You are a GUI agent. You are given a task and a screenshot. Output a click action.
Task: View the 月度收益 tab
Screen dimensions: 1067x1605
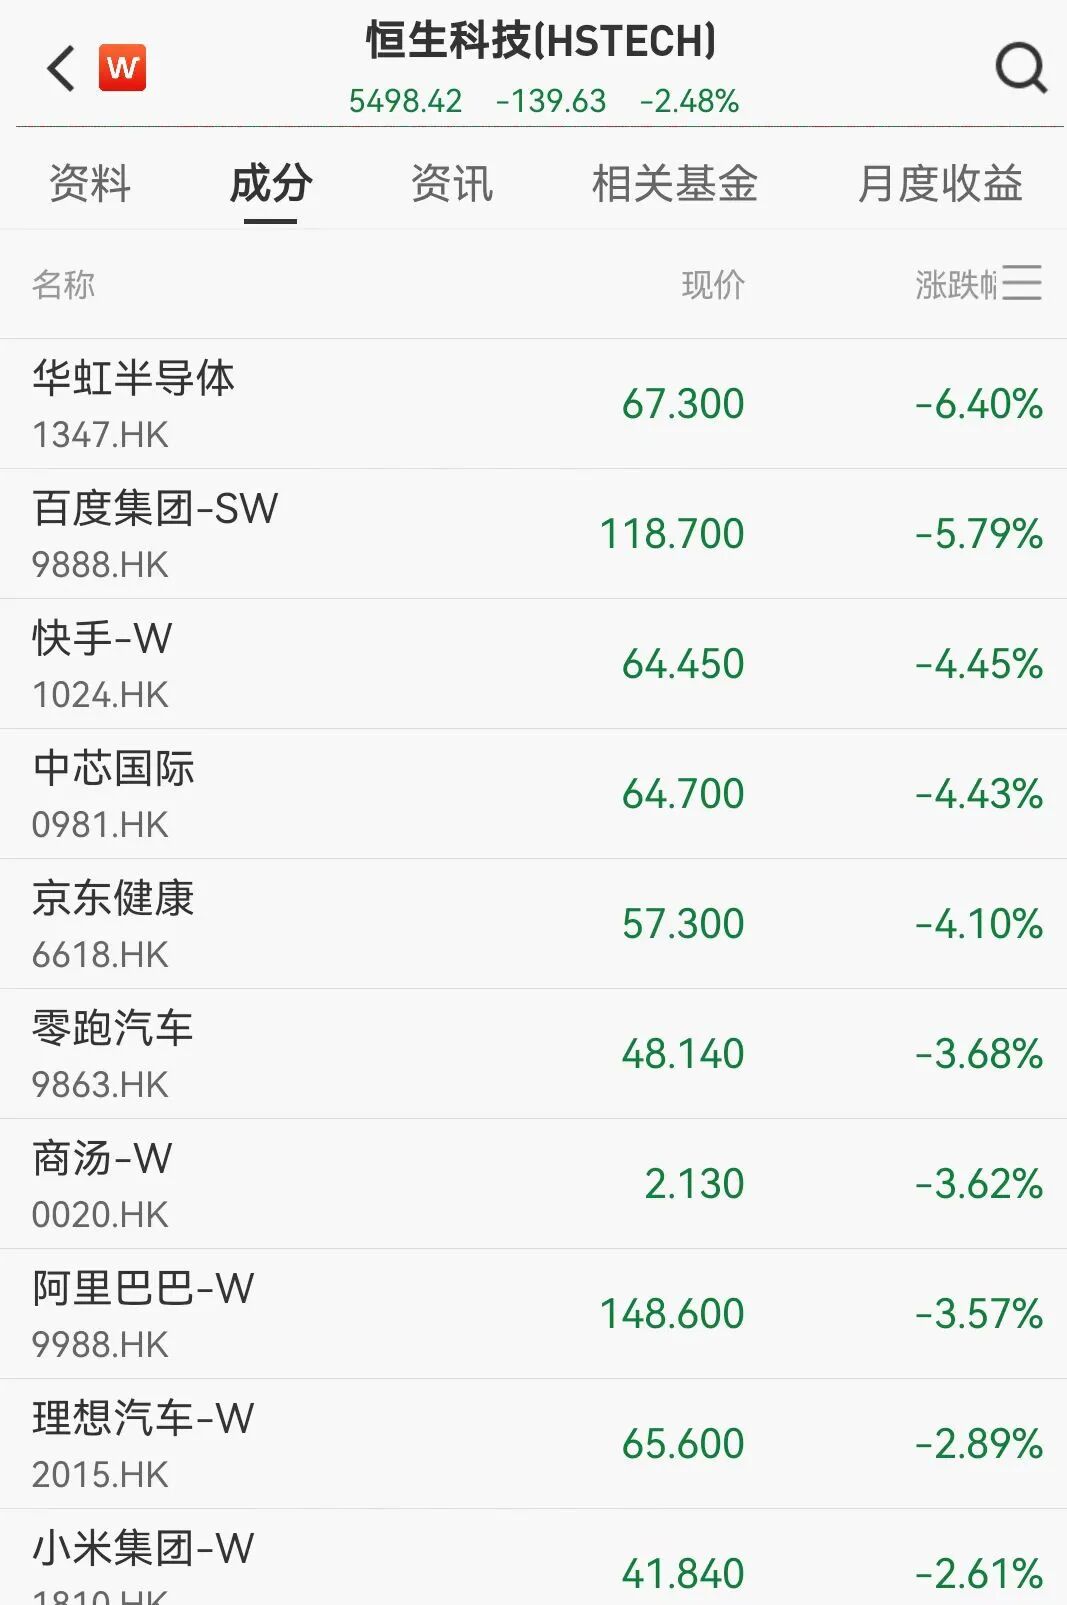pos(940,184)
